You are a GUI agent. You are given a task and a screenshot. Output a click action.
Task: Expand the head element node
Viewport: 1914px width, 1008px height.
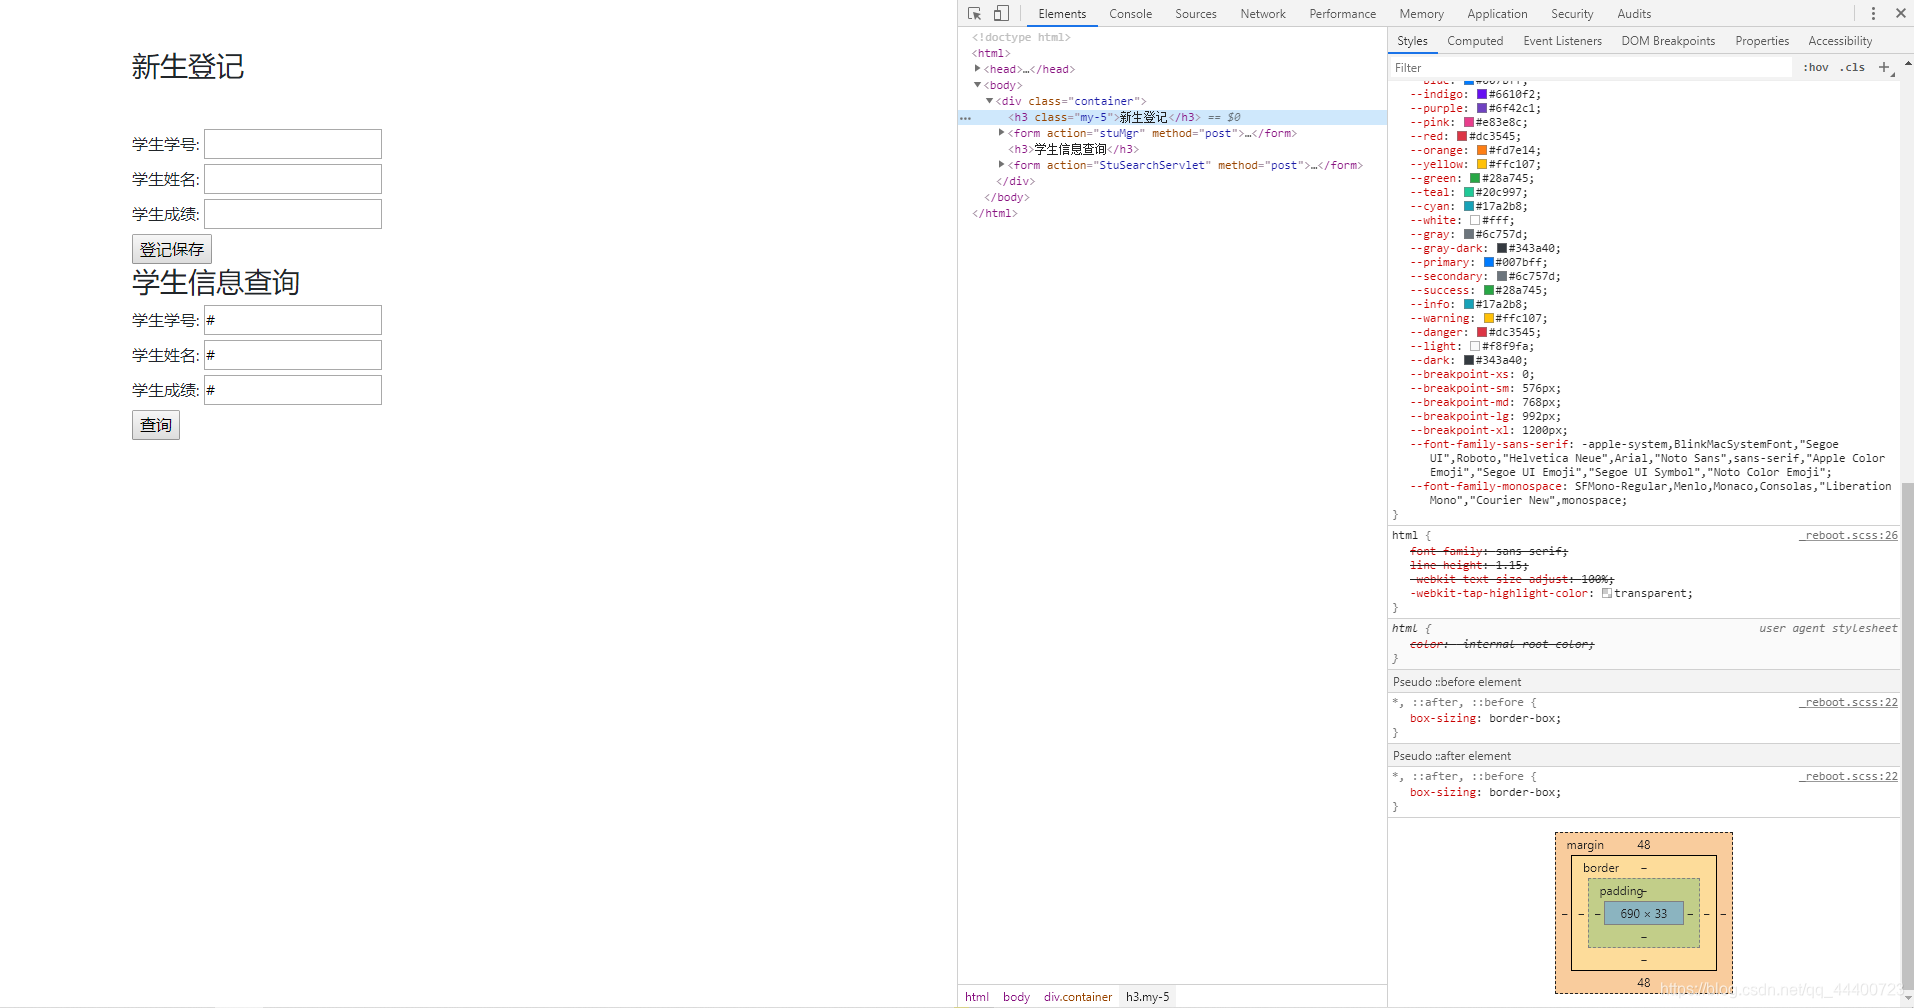[978, 69]
